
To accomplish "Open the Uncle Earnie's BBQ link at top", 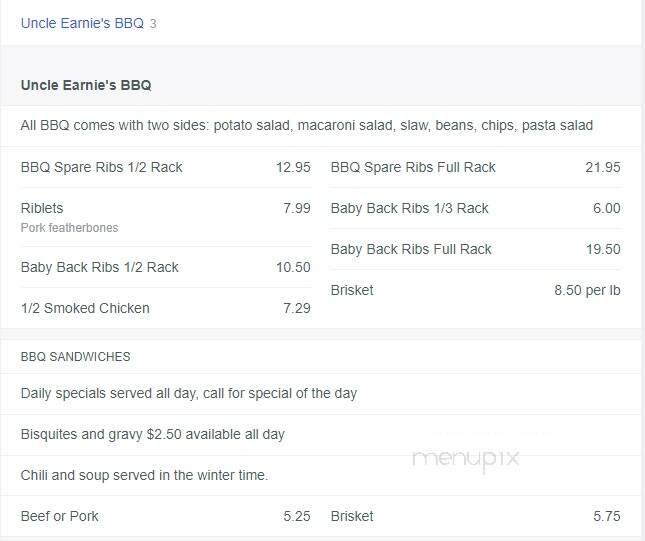I will [x=82, y=23].
